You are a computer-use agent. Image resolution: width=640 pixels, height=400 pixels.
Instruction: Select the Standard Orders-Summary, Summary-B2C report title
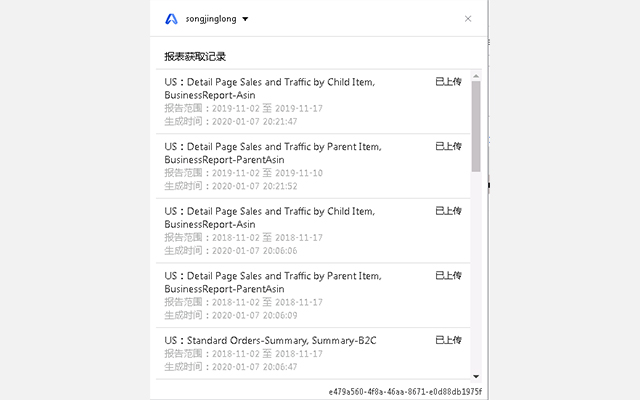tap(270, 341)
